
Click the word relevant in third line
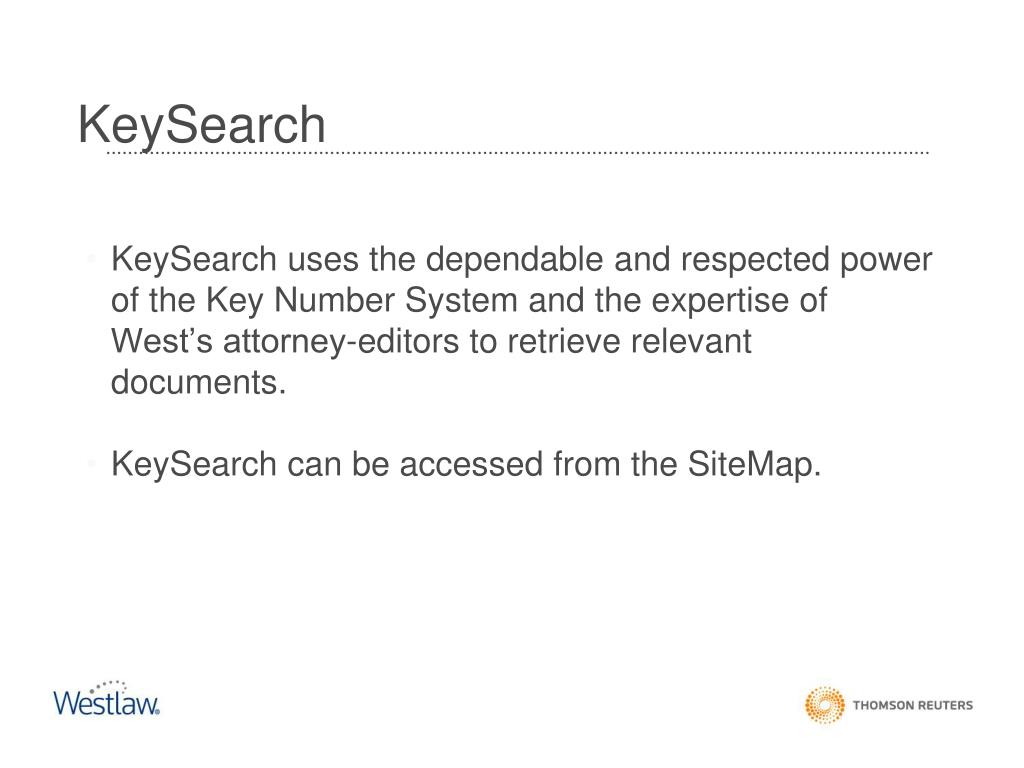point(691,342)
